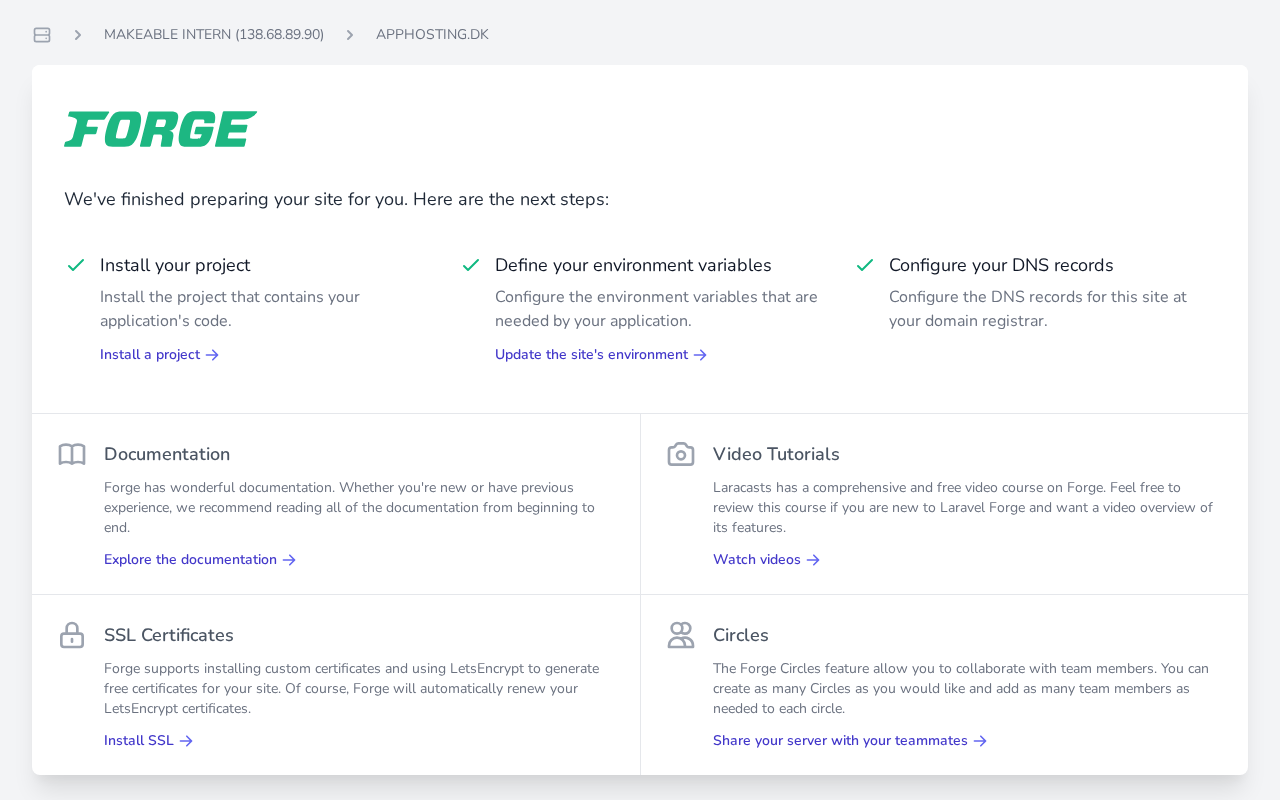Click the checkmark beside Install your project
The width and height of the screenshot is (1280, 800).
click(76, 265)
